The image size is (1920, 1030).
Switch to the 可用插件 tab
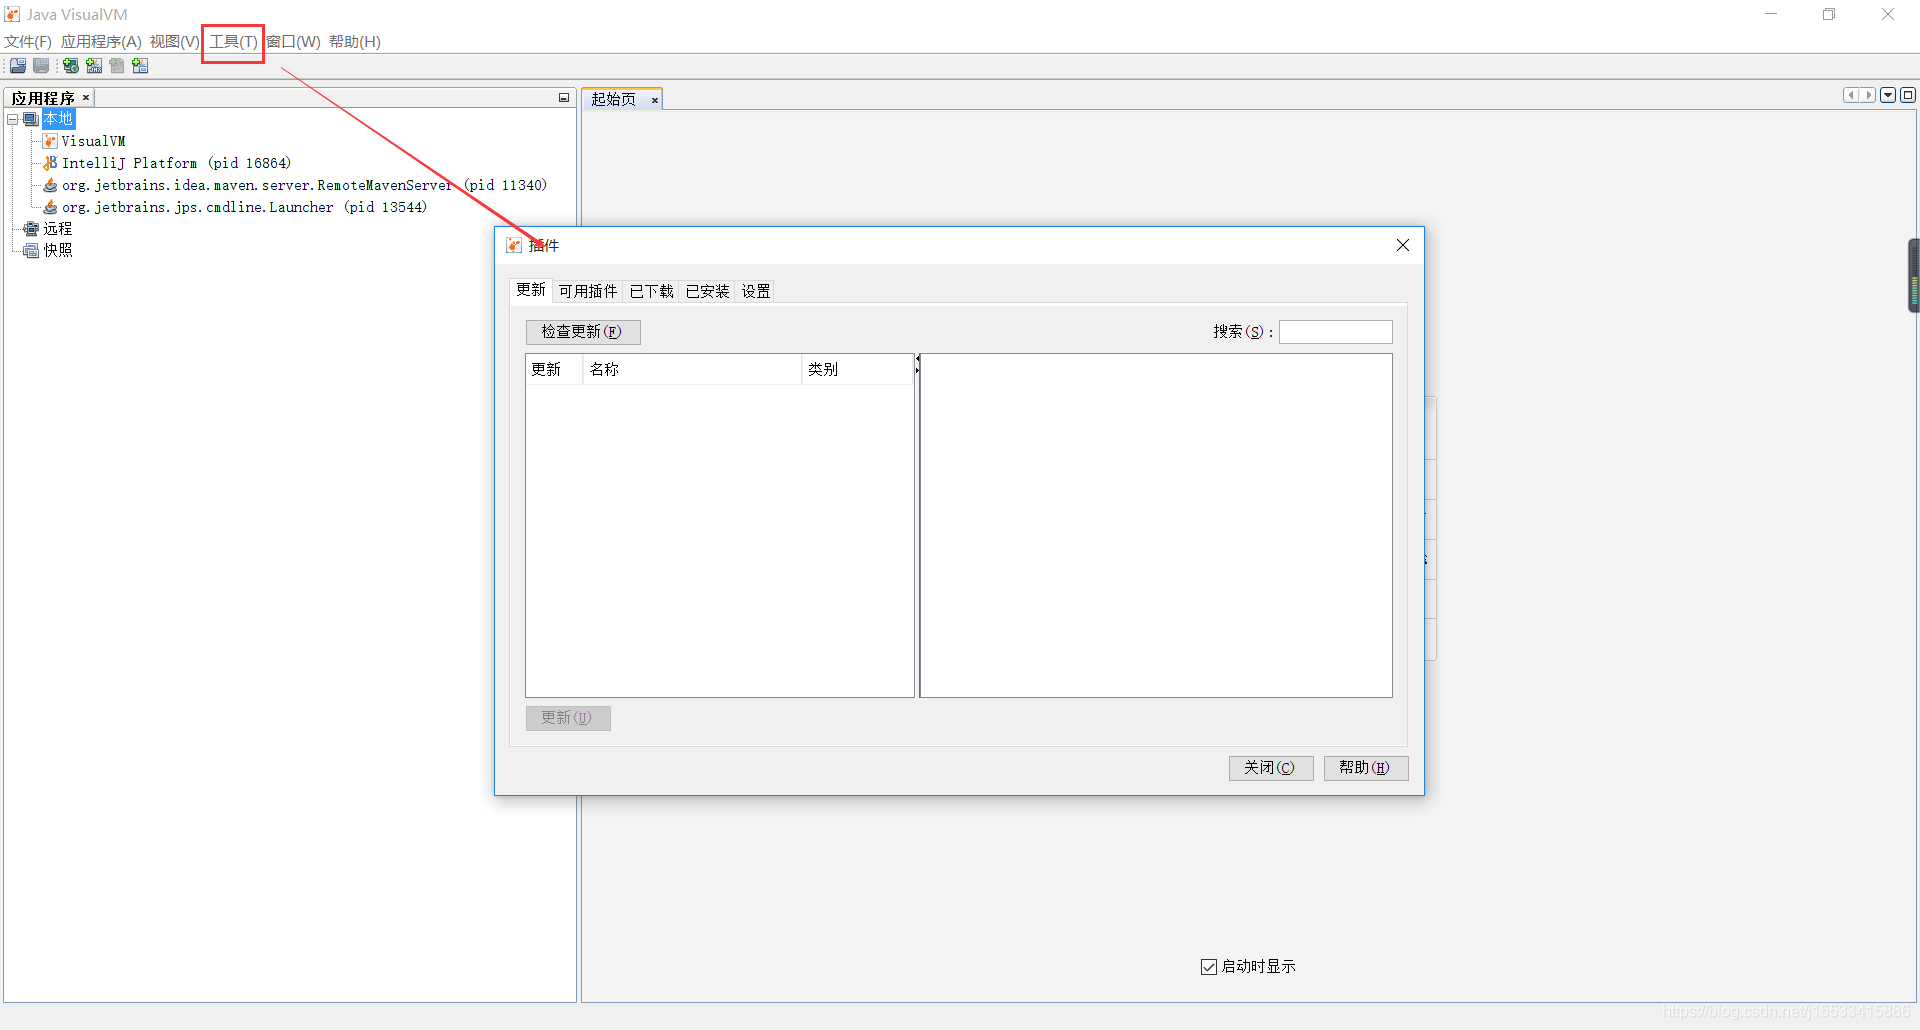(588, 291)
